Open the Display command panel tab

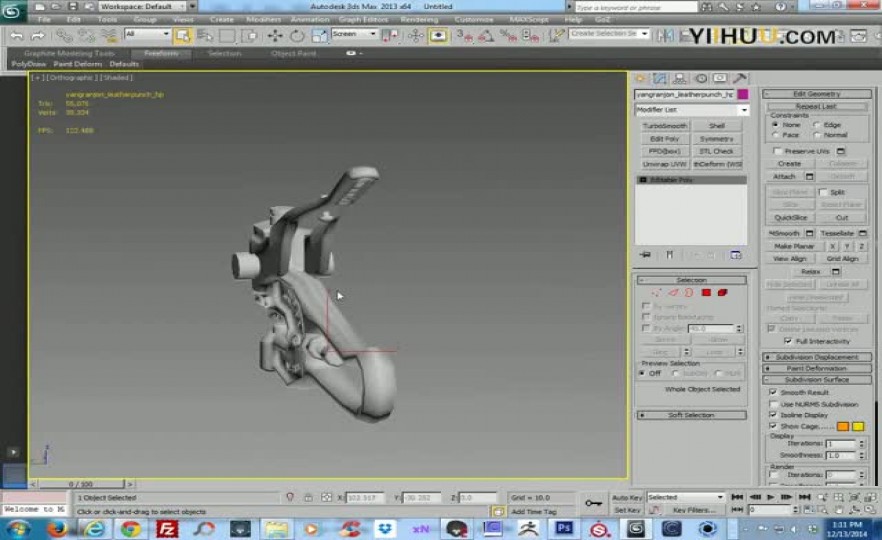720,78
